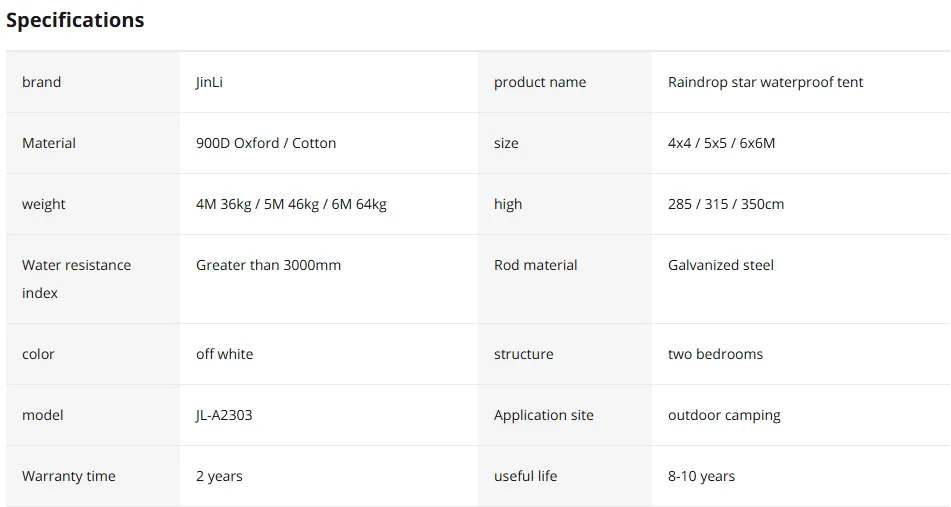This screenshot has width=951, height=507.
Task: Click the '2 years' warranty value
Action: point(219,476)
